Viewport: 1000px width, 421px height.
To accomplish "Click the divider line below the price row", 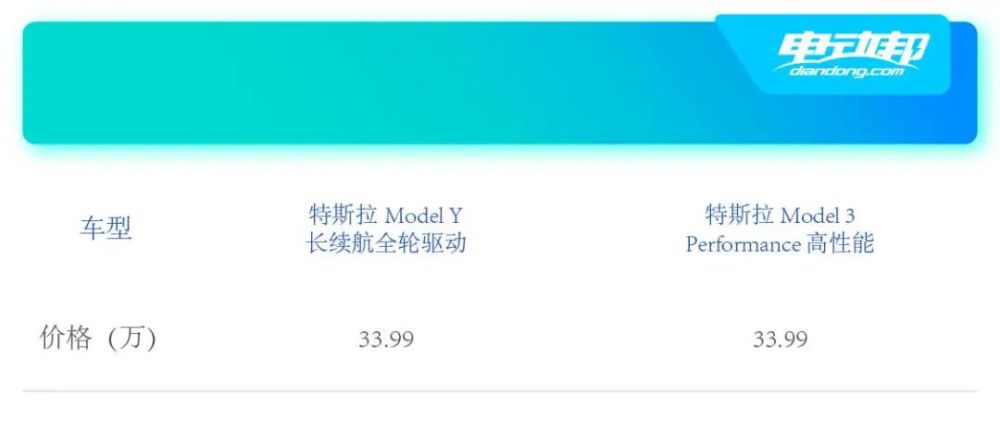I will pyautogui.click(x=500, y=391).
